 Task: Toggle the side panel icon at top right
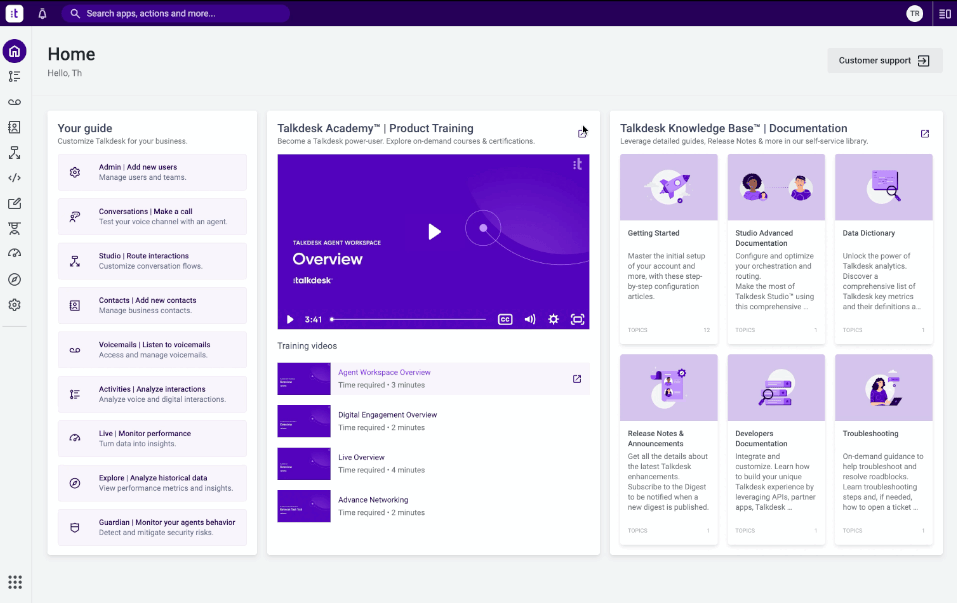tap(945, 13)
